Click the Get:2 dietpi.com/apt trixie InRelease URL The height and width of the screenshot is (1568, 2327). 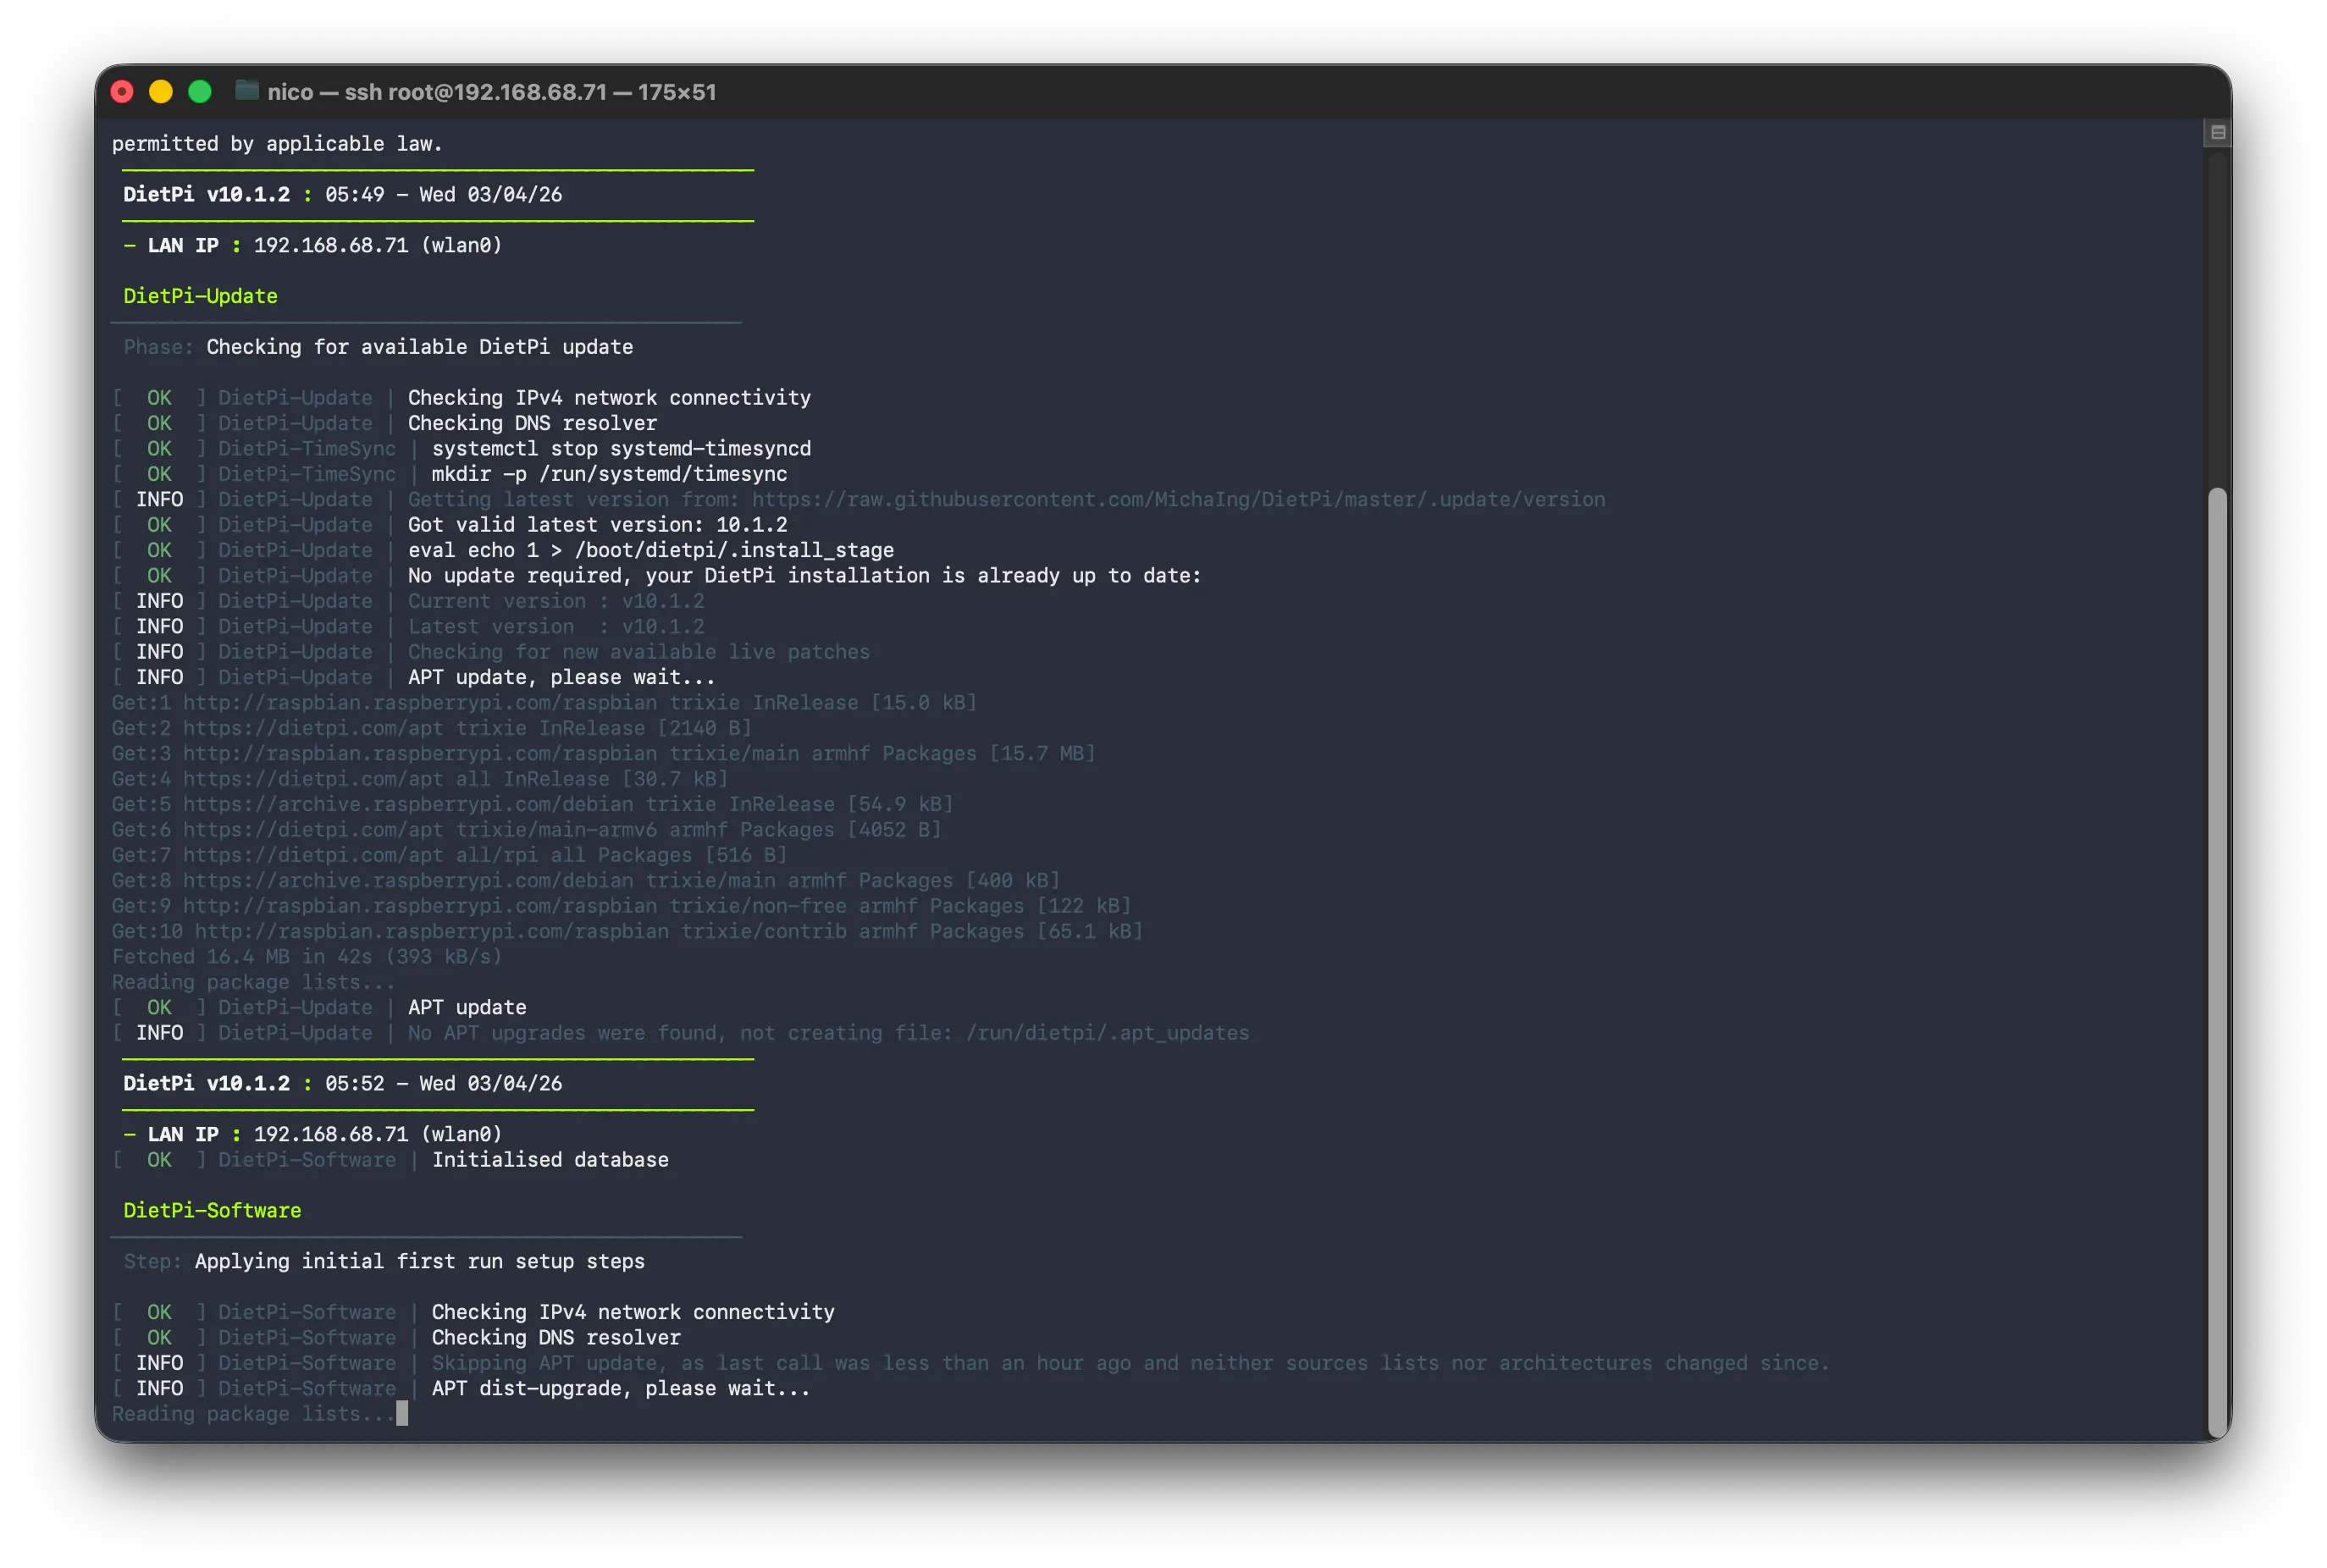[x=313, y=728]
